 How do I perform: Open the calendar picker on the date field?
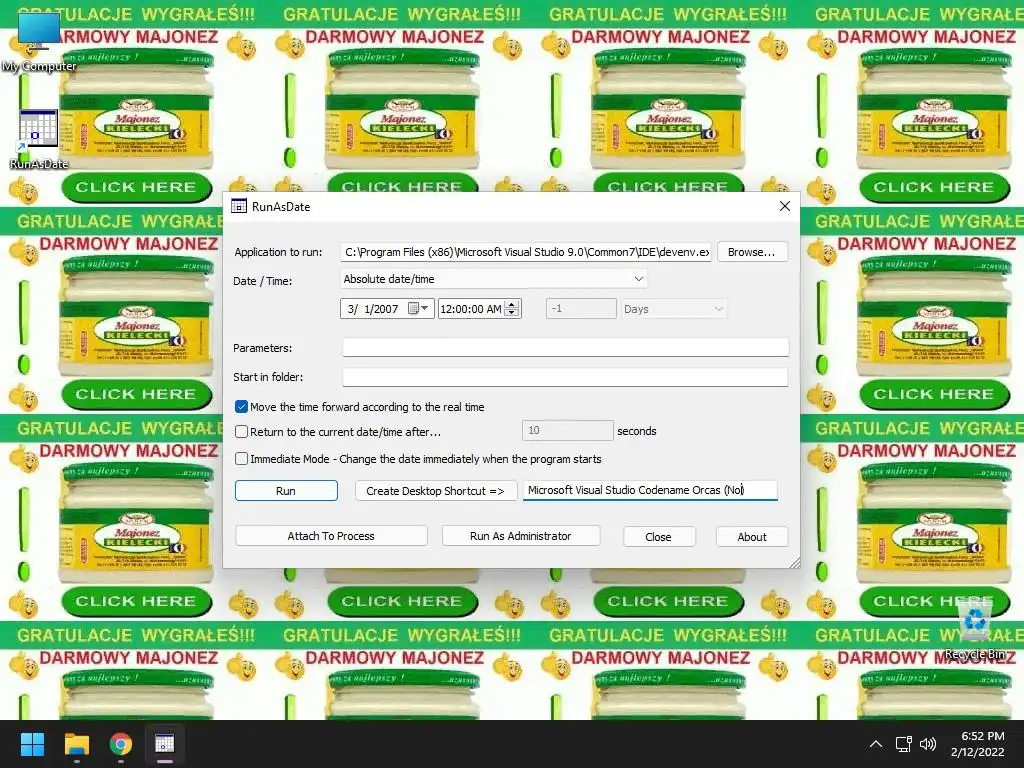click(x=418, y=309)
